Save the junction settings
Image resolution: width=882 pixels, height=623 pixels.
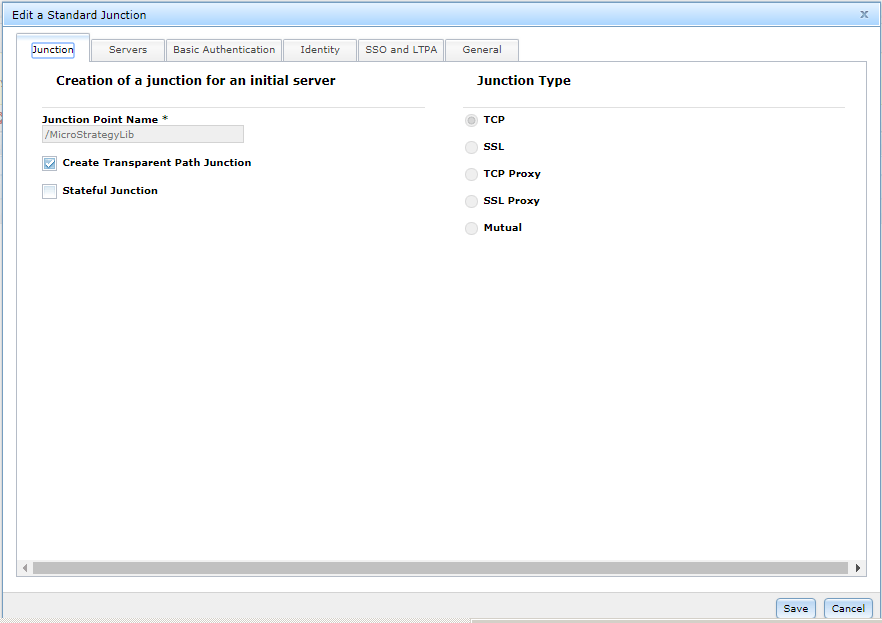click(796, 608)
